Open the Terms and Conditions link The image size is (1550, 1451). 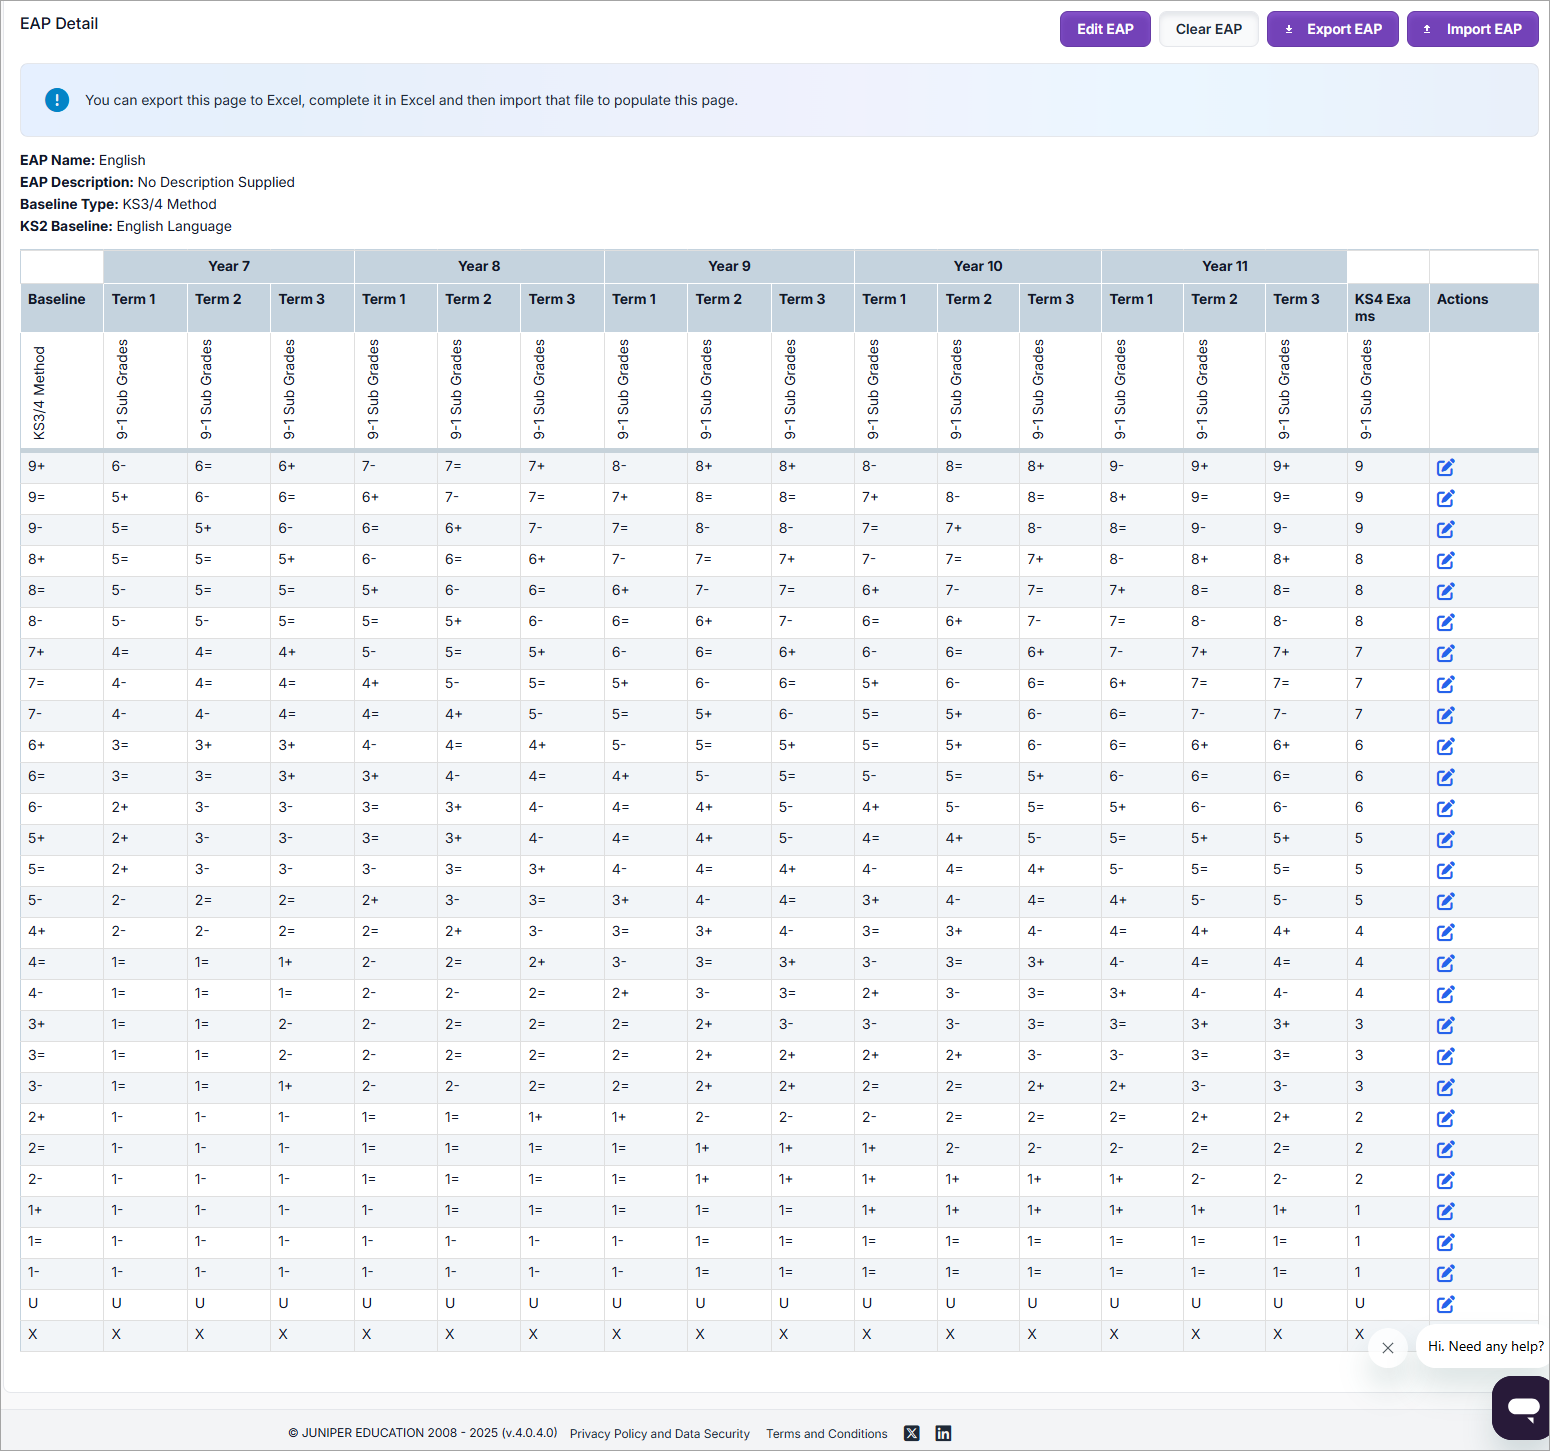[826, 1434]
